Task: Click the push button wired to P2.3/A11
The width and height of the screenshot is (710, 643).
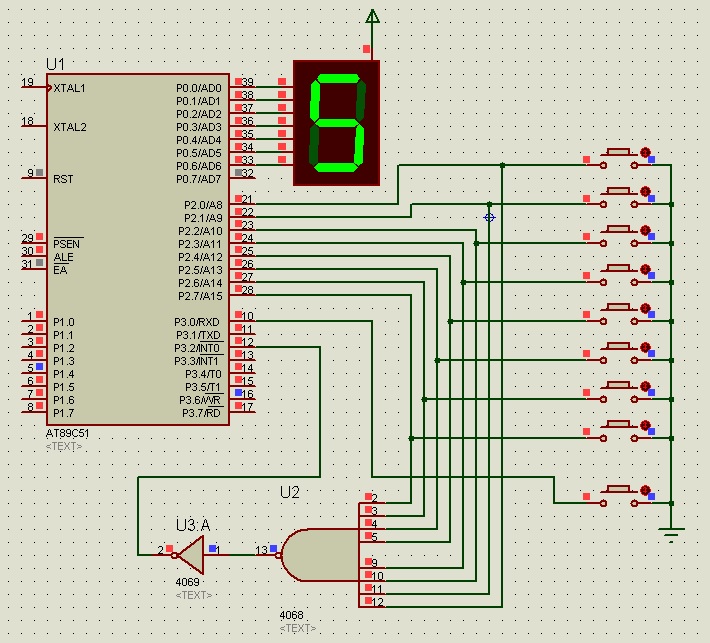Action: (619, 275)
